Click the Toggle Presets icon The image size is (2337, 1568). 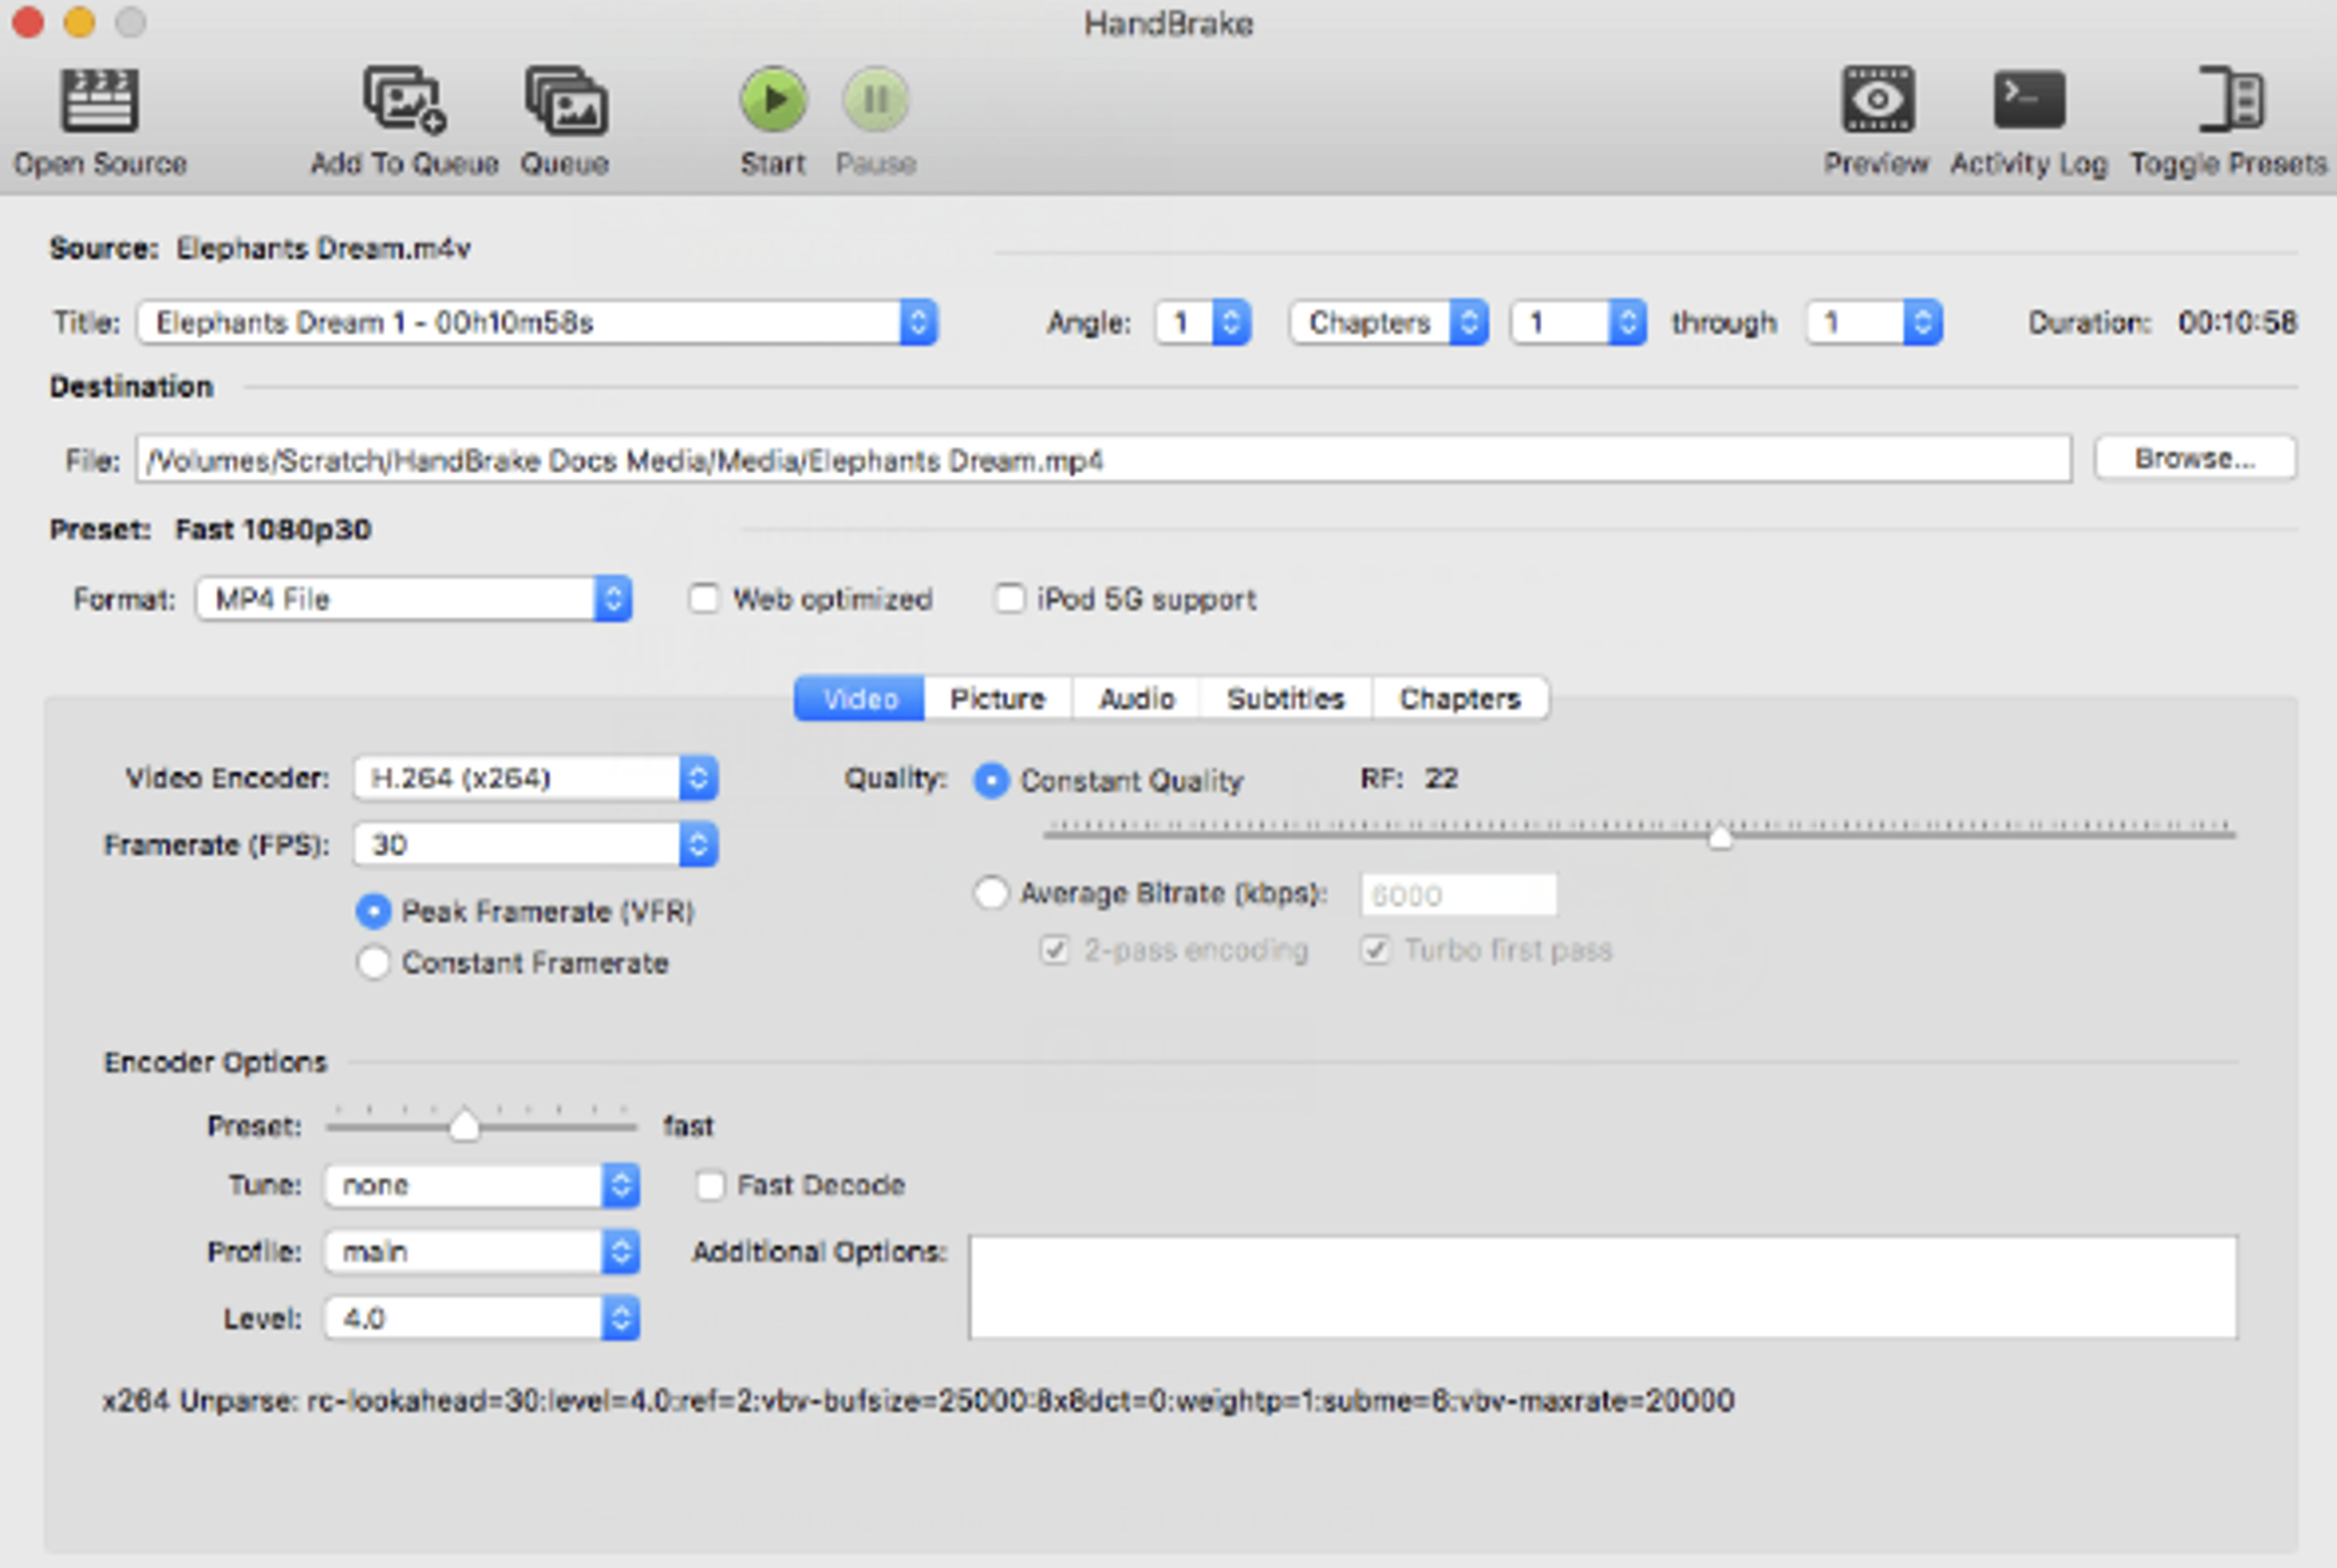click(x=2231, y=99)
